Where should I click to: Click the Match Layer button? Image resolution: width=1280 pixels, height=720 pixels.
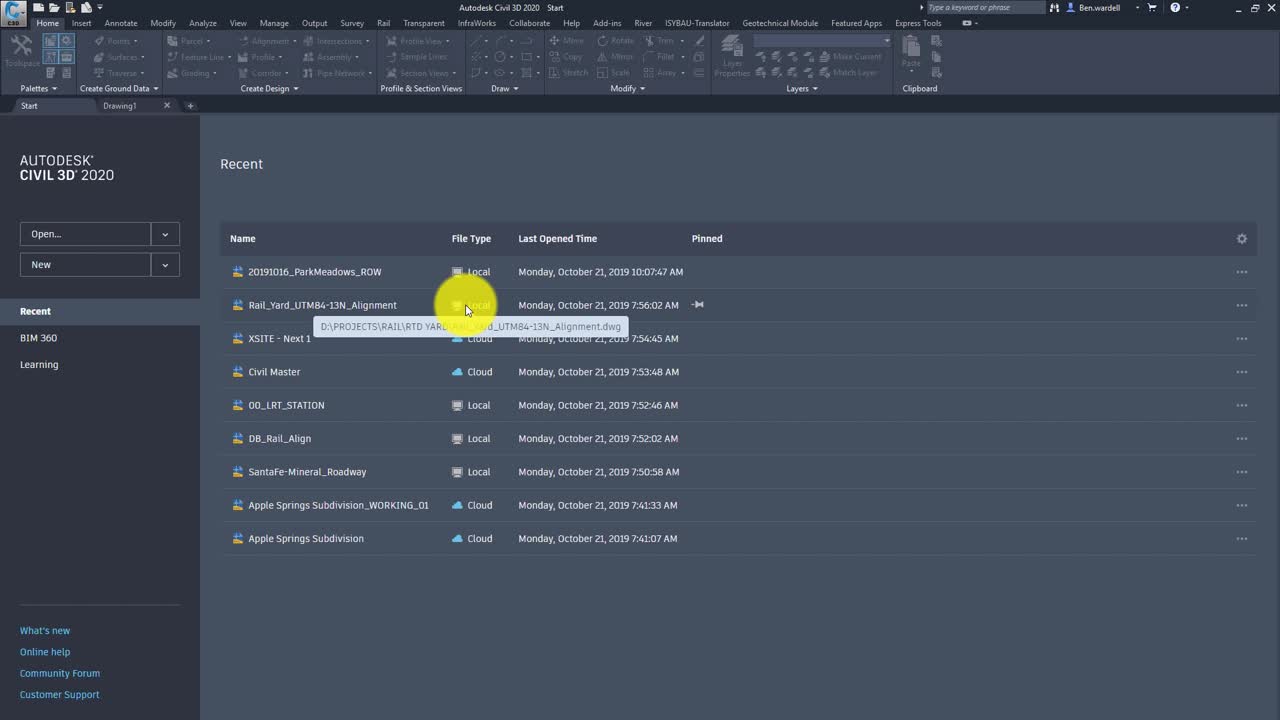pos(848,73)
